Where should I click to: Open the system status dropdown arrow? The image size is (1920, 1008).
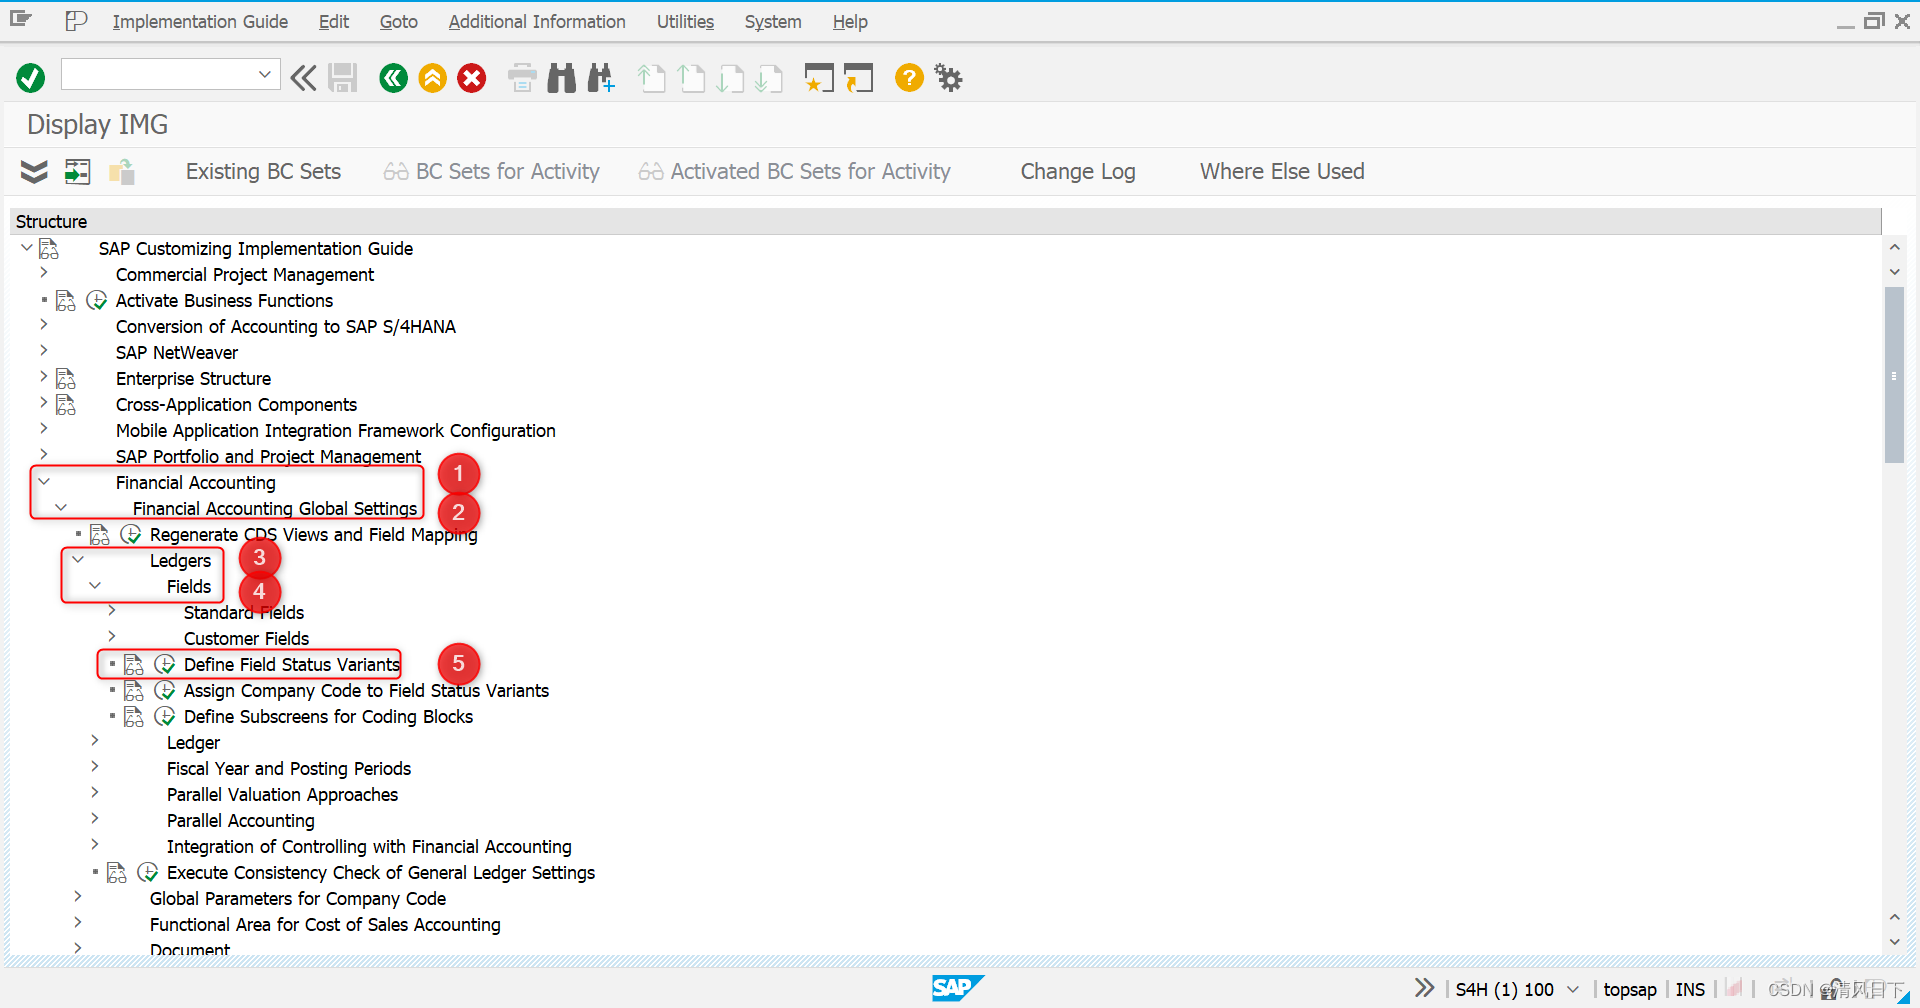coord(1573,990)
